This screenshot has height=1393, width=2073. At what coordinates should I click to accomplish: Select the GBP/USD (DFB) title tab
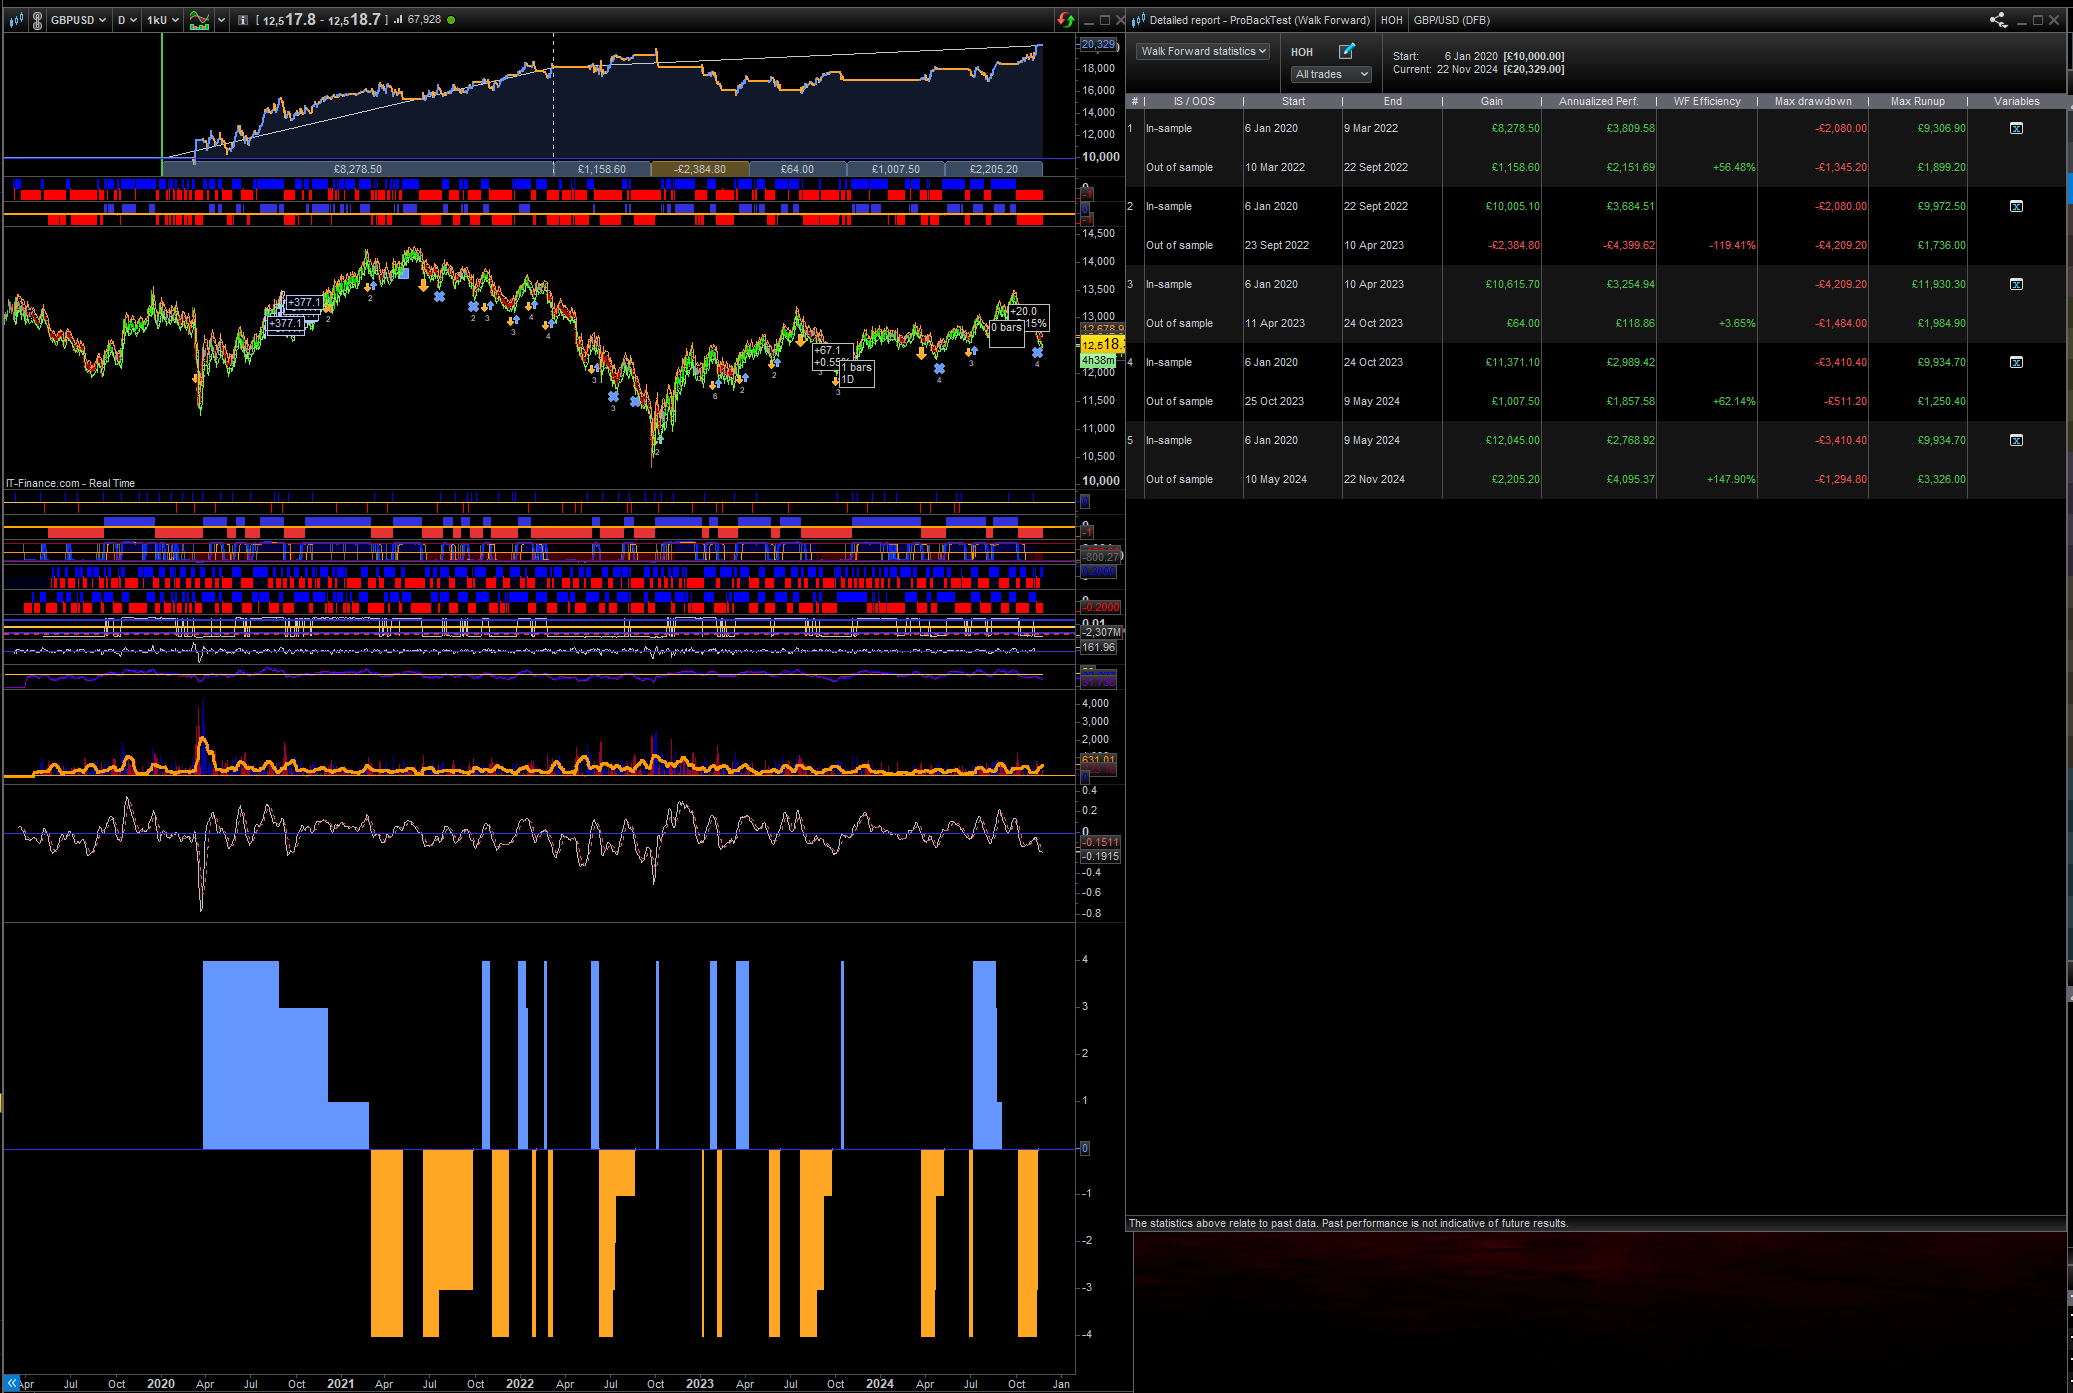(1451, 20)
